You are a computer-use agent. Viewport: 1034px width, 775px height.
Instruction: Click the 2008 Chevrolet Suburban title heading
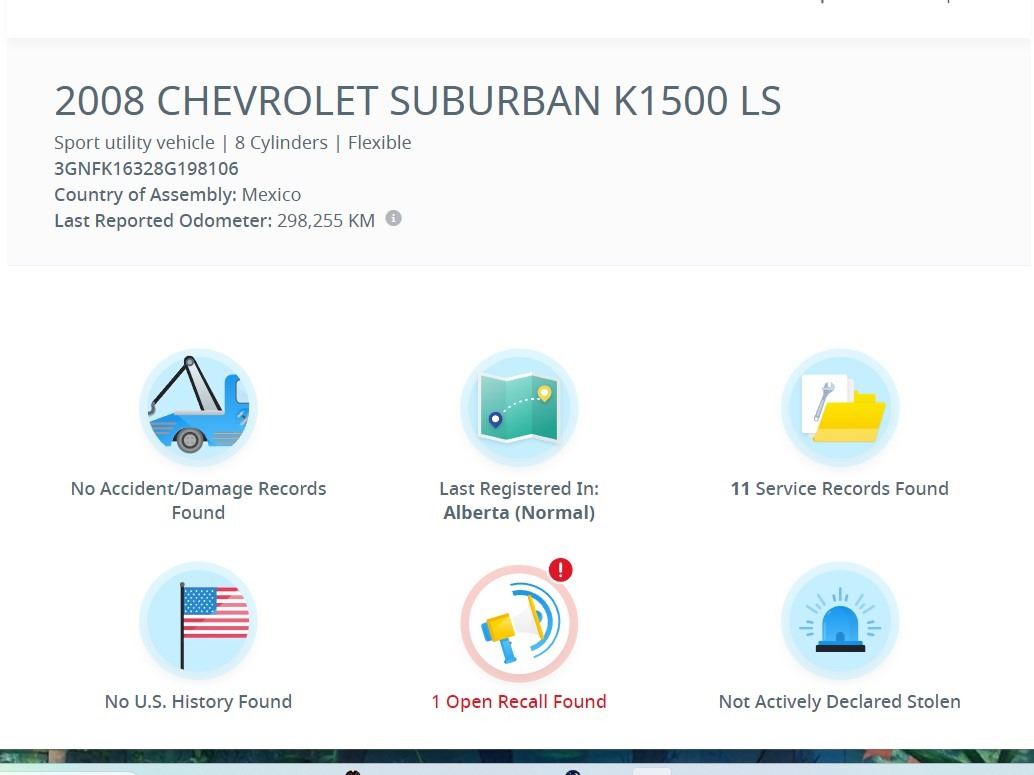click(x=417, y=101)
